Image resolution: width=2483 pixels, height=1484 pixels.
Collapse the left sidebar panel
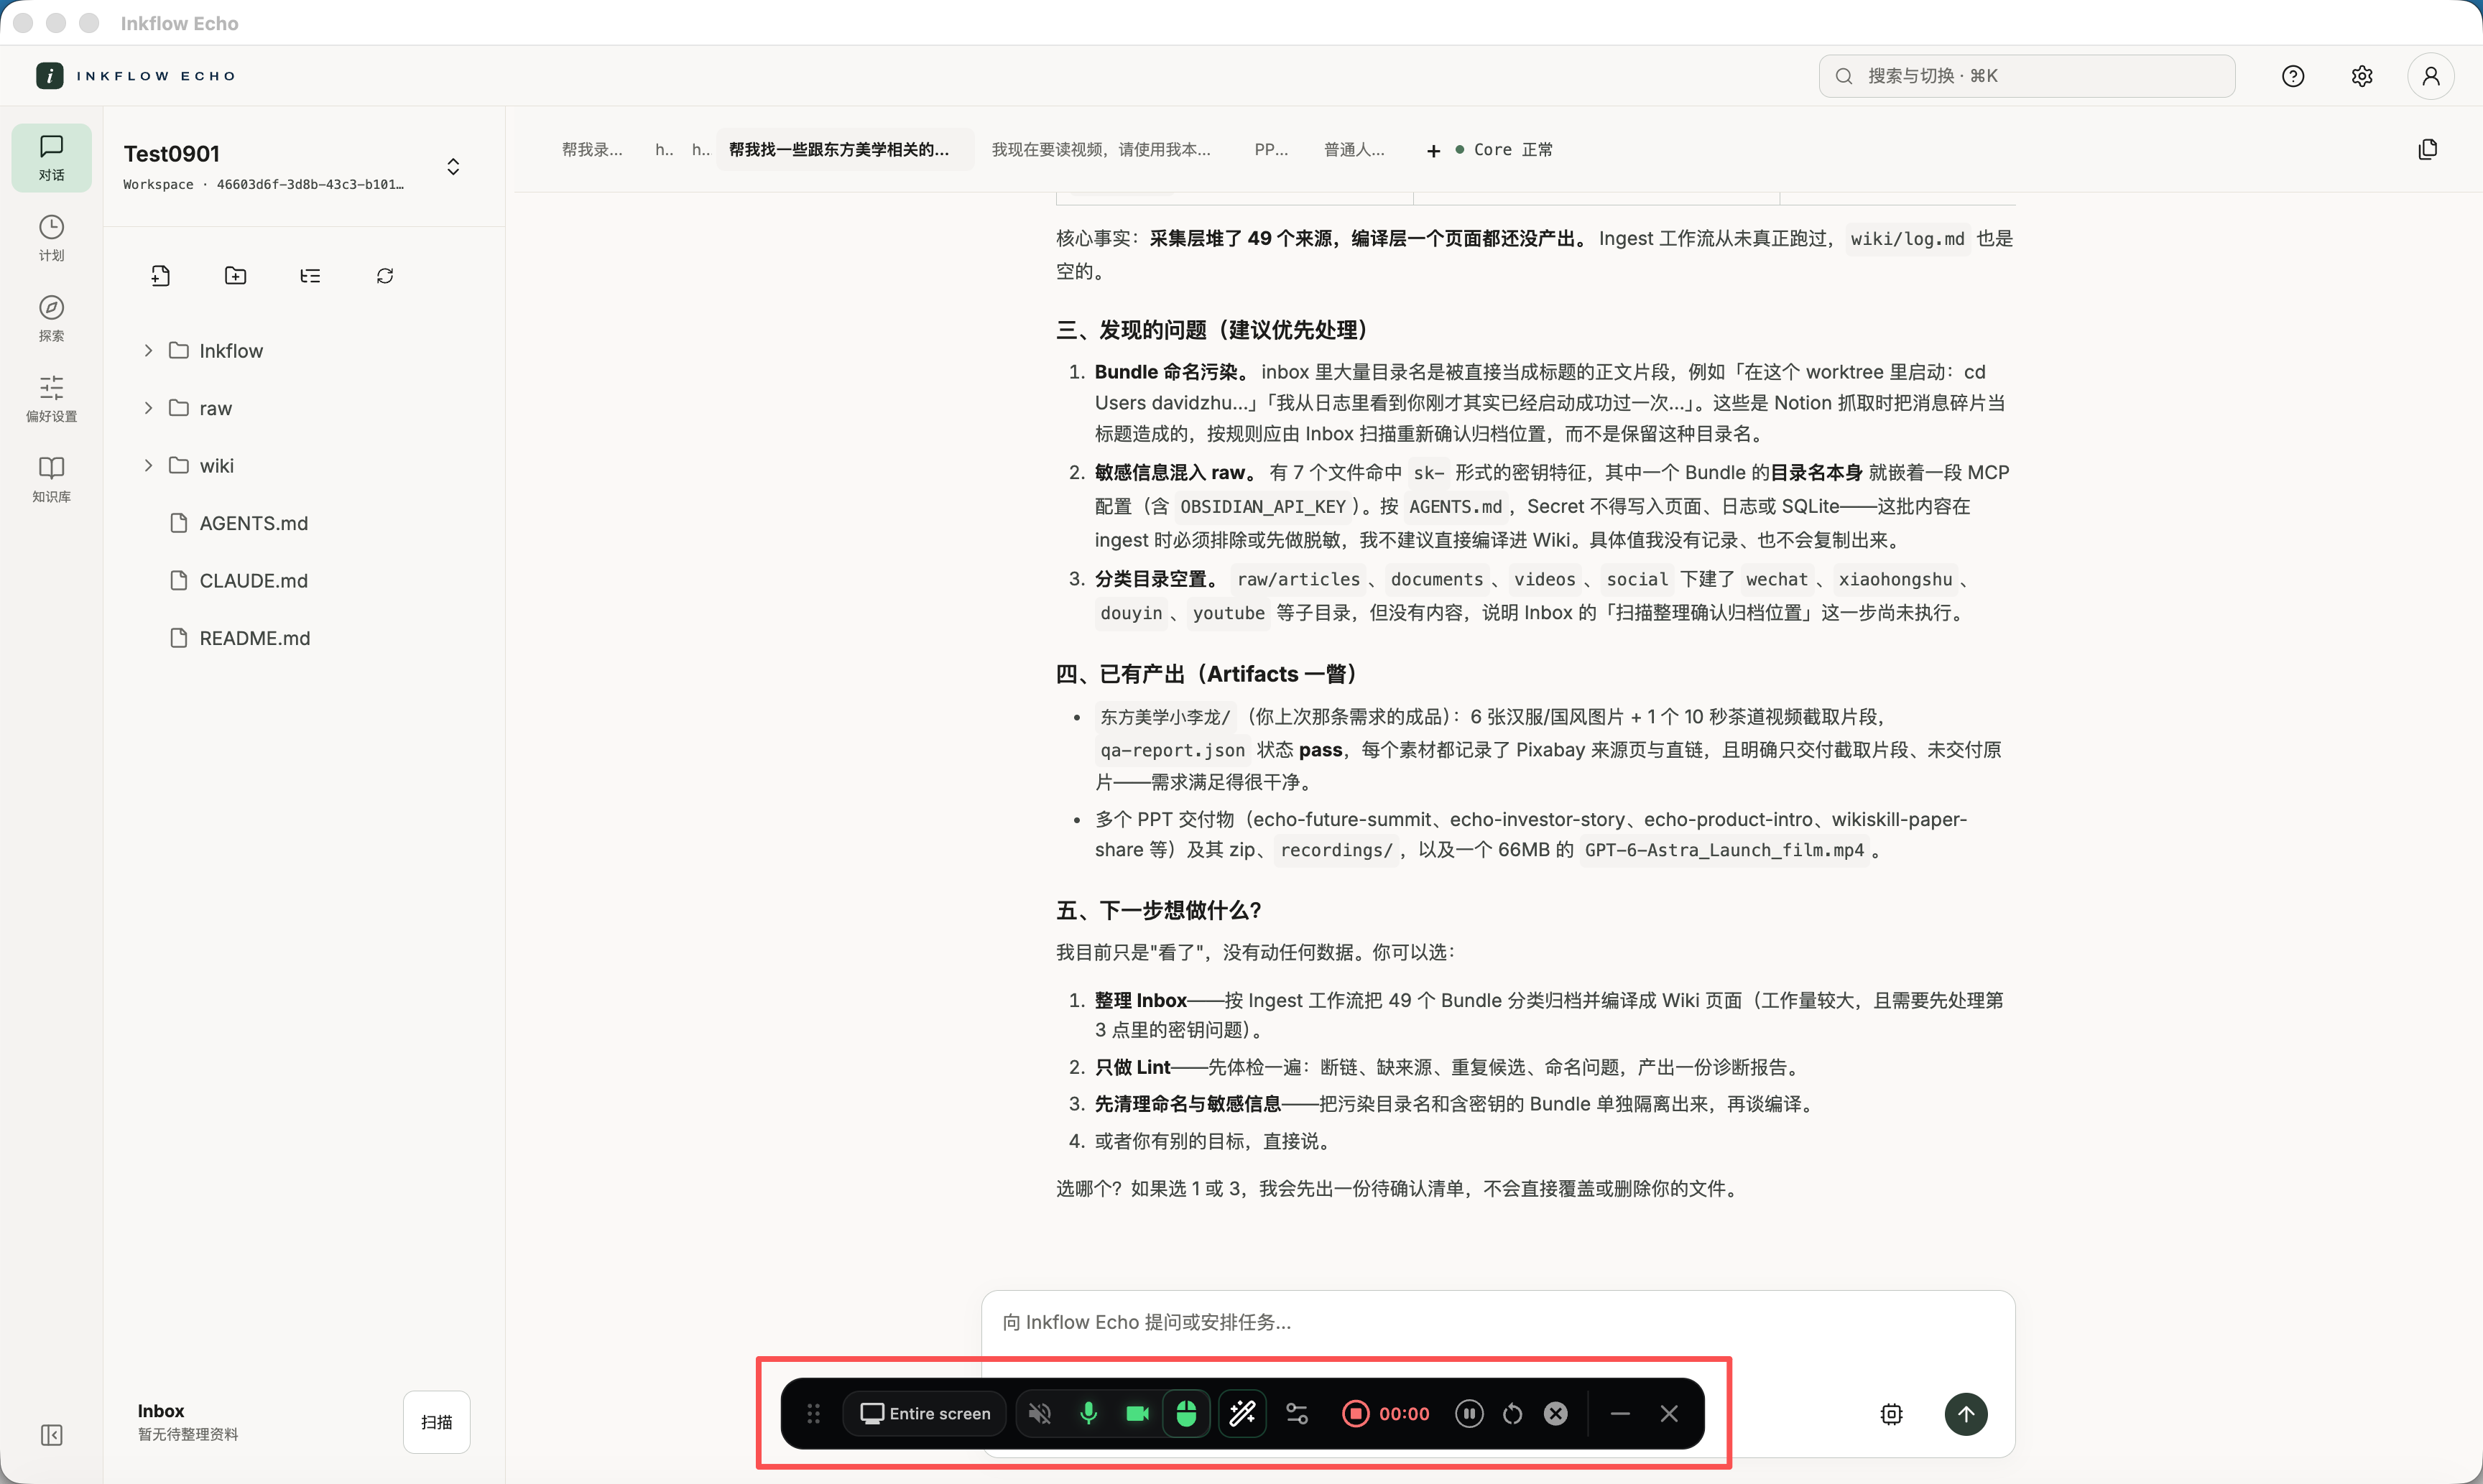[x=52, y=1436]
